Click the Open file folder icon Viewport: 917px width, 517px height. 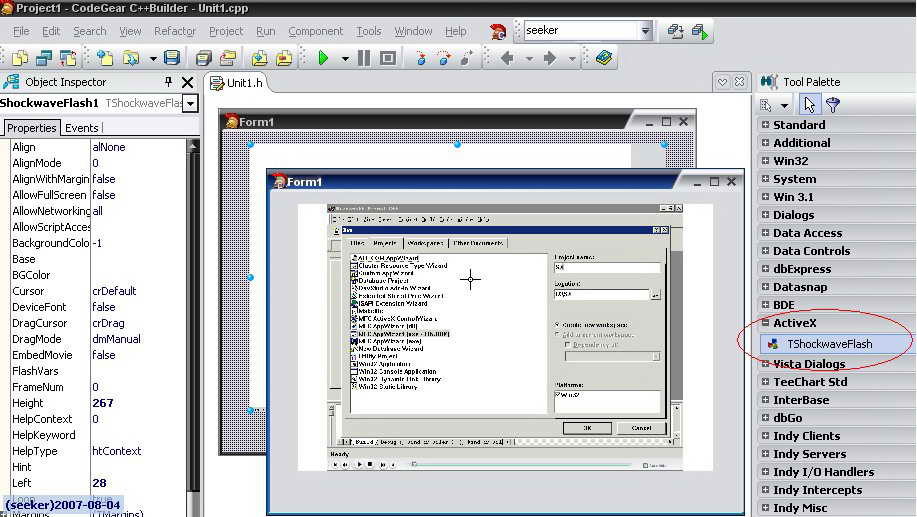[131, 58]
